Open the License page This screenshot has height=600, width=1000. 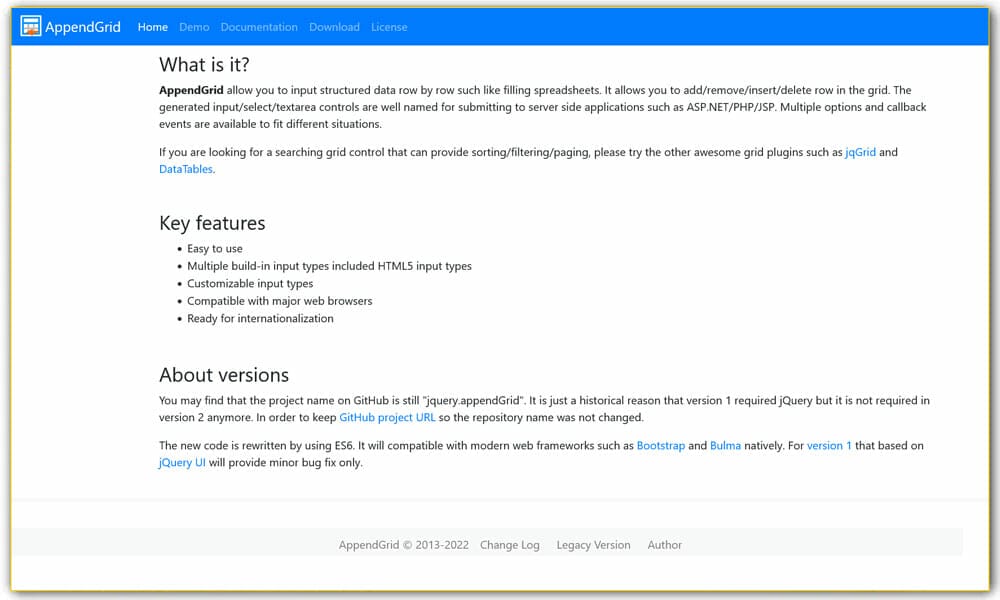tap(389, 27)
